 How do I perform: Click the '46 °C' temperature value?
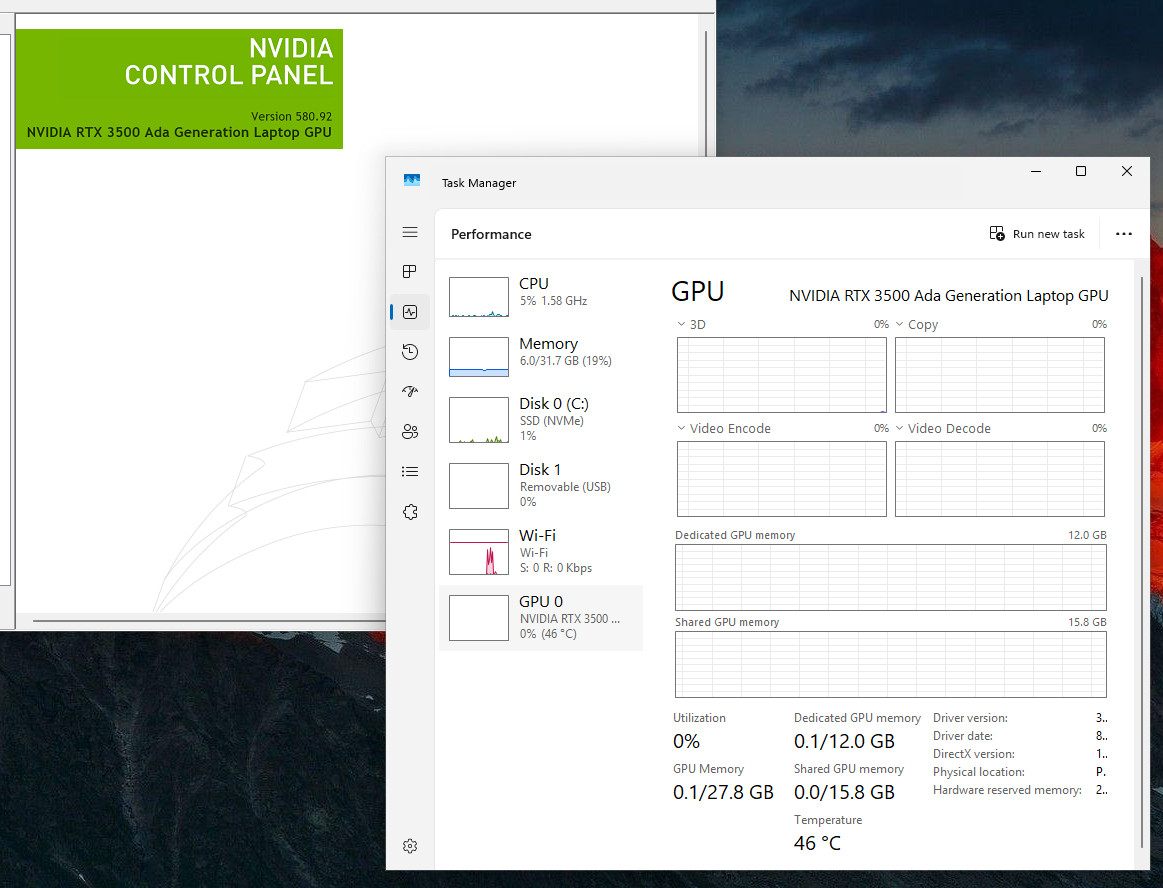pyautogui.click(x=817, y=843)
